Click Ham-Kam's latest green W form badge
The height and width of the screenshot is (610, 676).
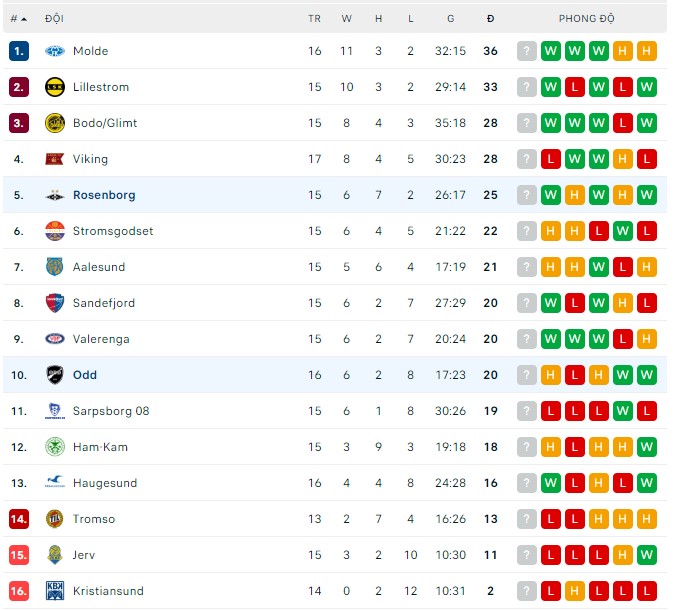(647, 447)
